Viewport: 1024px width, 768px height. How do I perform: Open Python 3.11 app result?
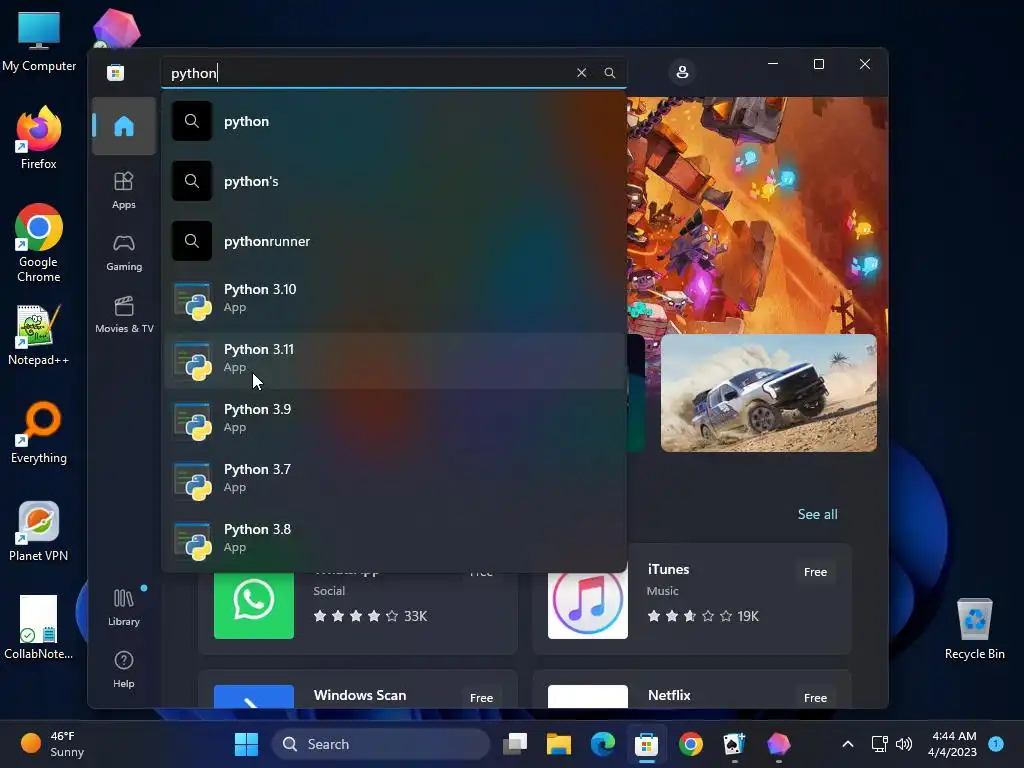coord(394,361)
